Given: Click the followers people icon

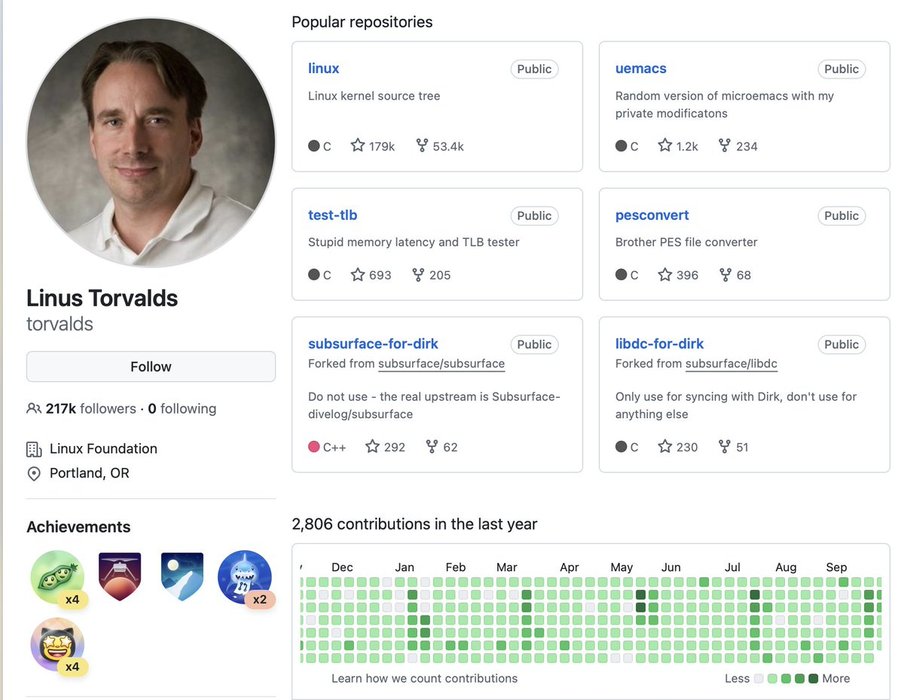Looking at the screenshot, I should pyautogui.click(x=34, y=409).
